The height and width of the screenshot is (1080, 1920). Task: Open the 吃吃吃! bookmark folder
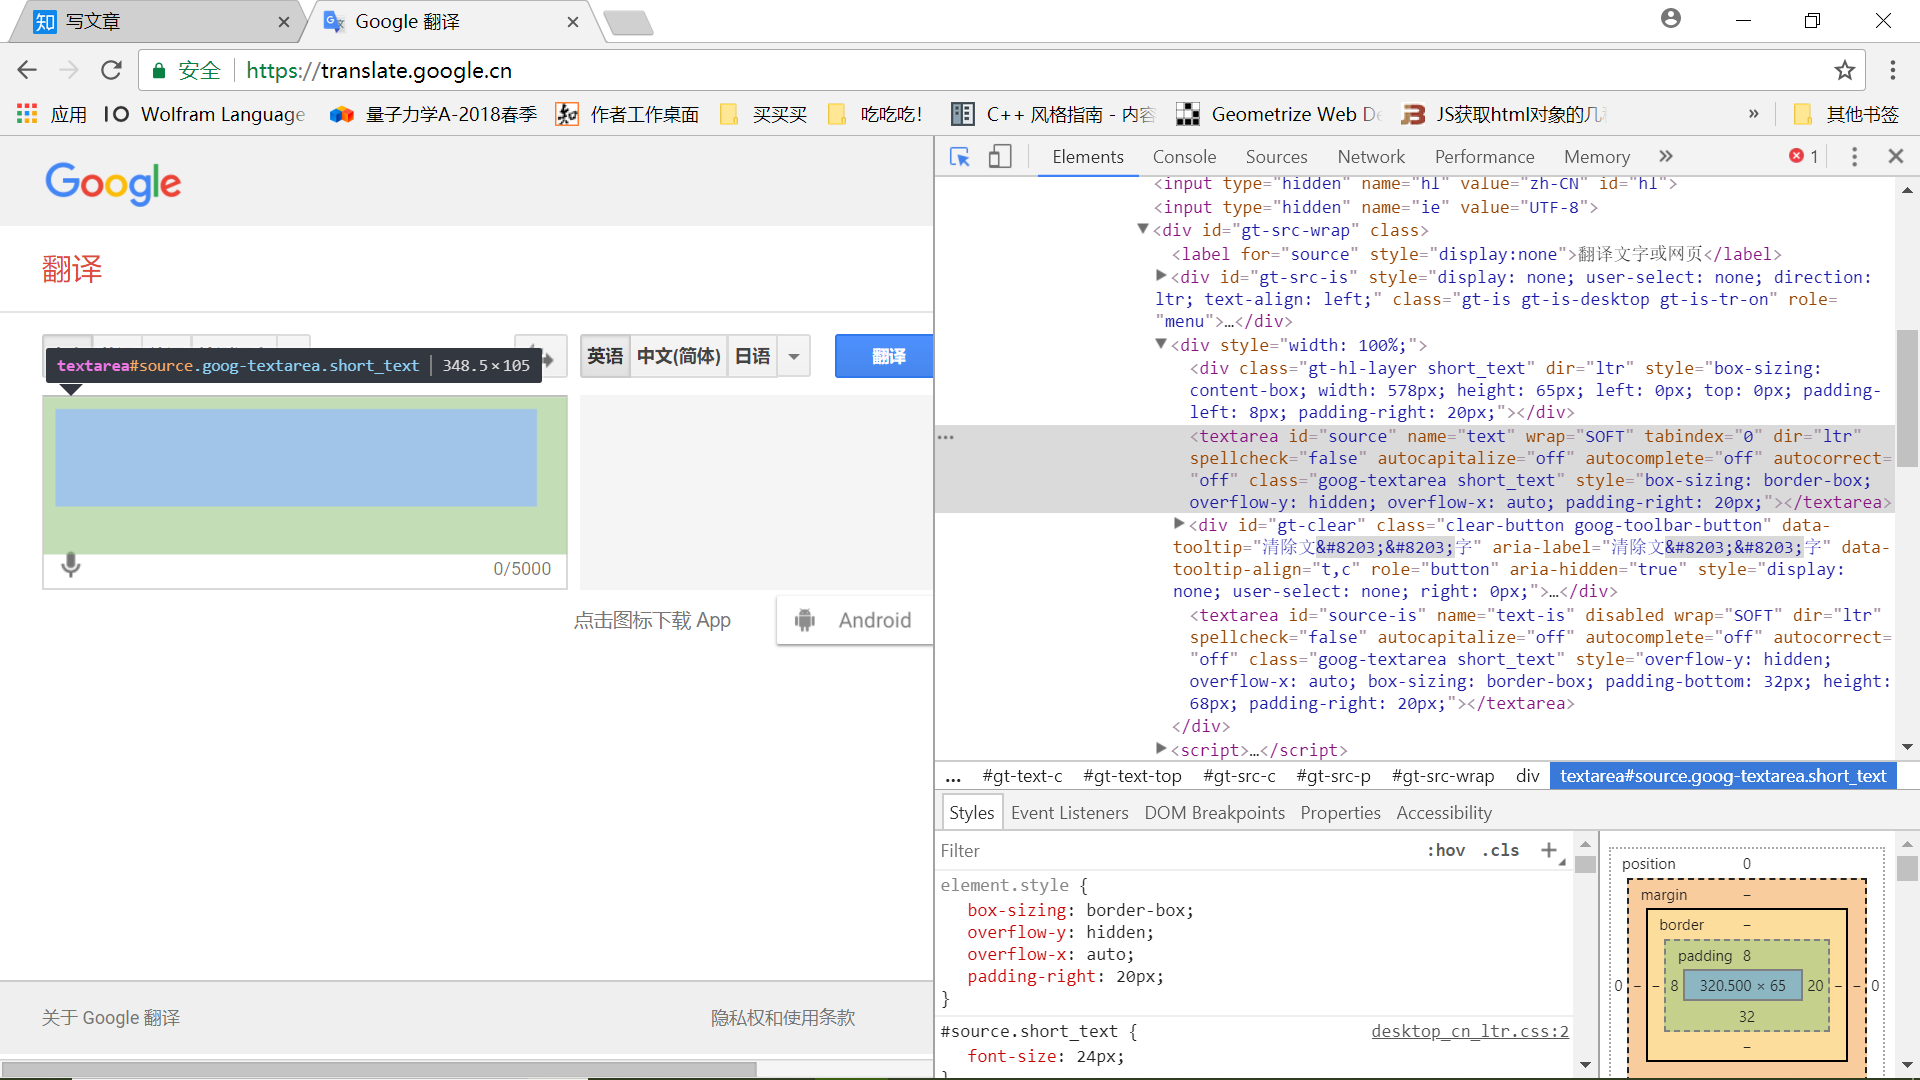pyautogui.click(x=875, y=114)
